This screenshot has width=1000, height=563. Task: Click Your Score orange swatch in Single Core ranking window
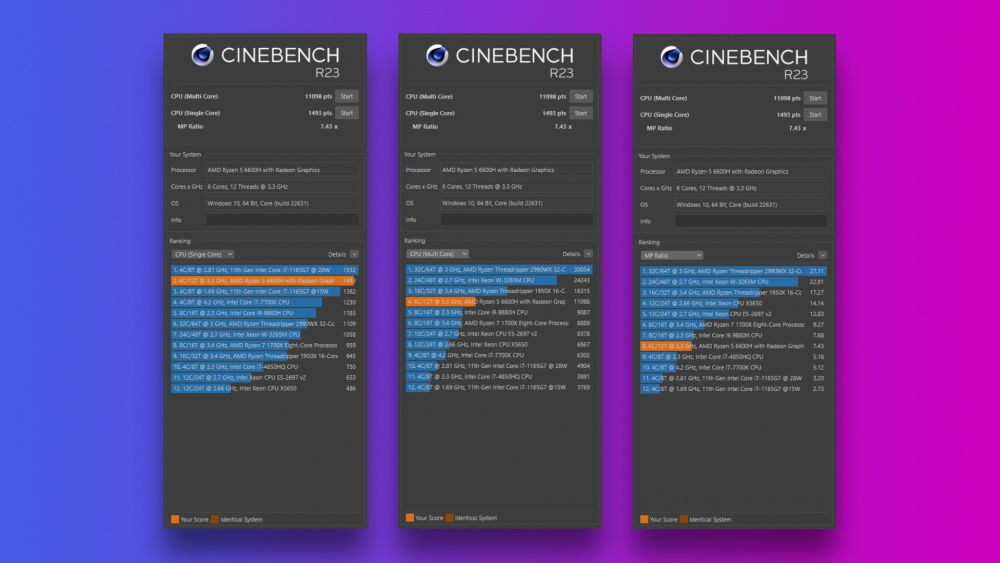[x=175, y=519]
